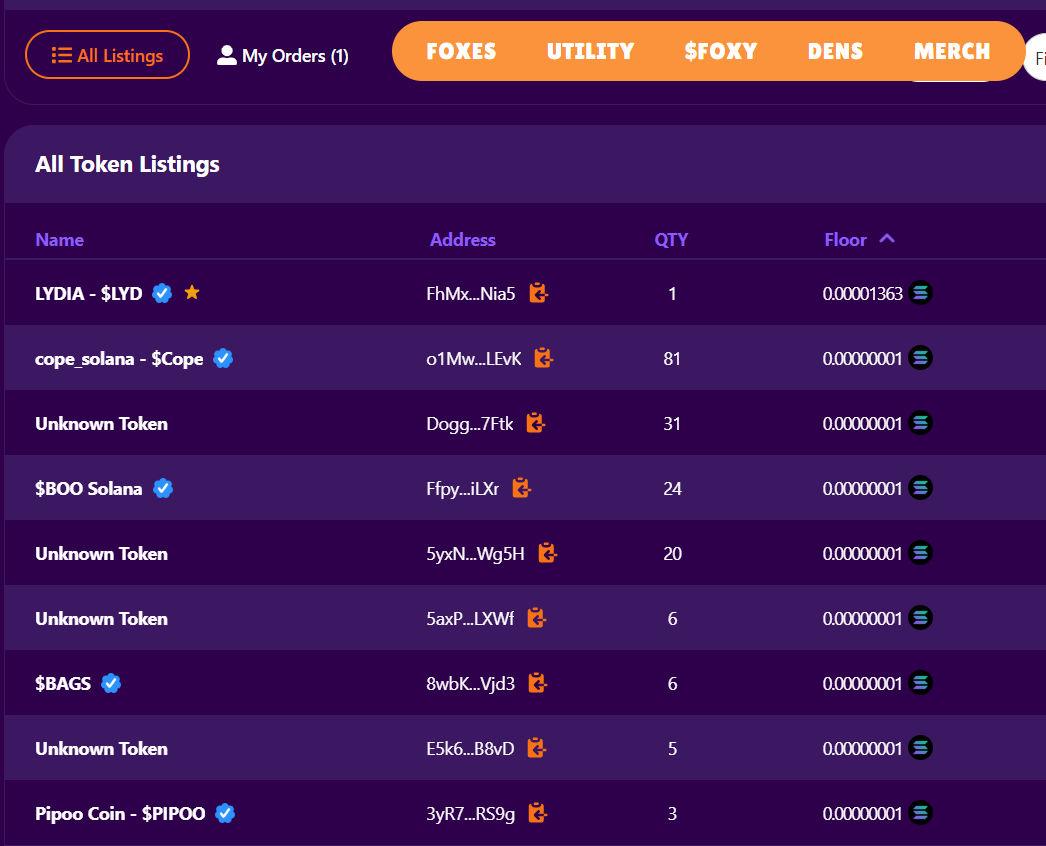This screenshot has width=1046, height=846.
Task: Sort listings by Name column
Action: click(x=59, y=240)
